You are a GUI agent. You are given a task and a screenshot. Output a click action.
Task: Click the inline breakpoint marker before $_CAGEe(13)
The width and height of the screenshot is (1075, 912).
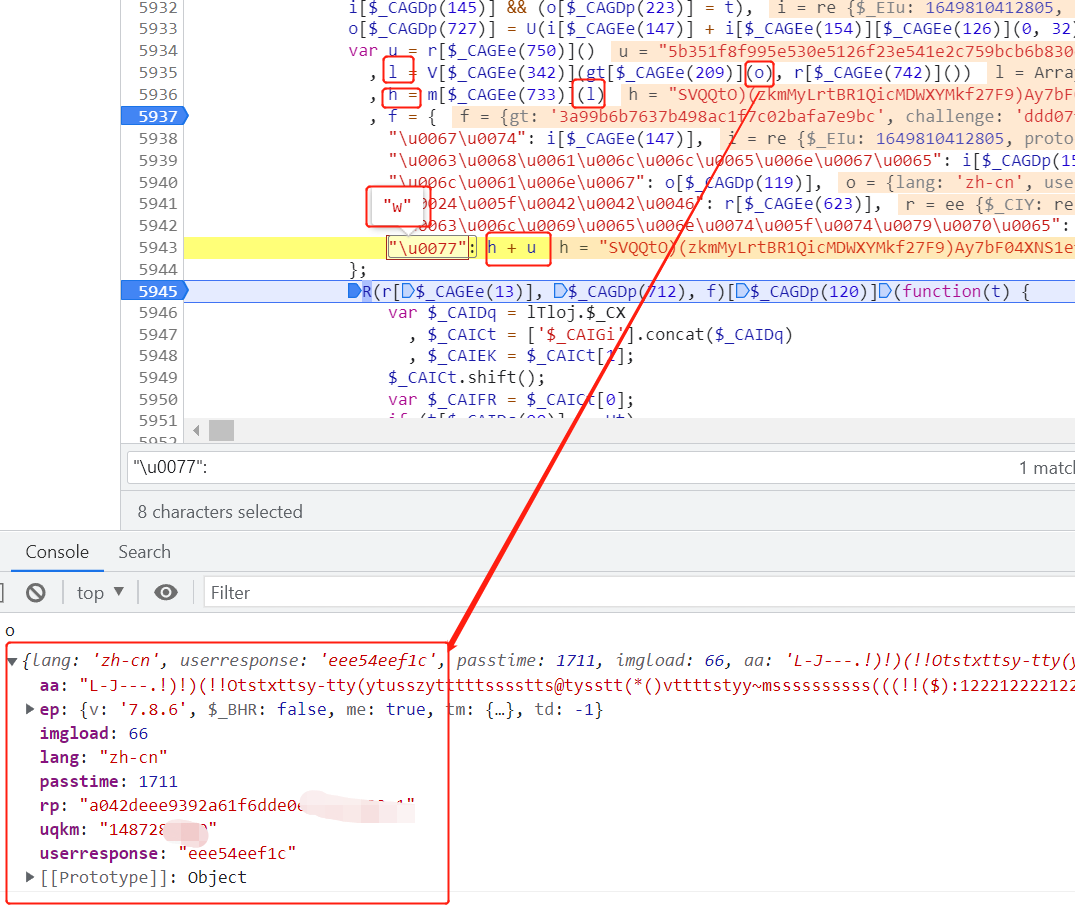408,291
